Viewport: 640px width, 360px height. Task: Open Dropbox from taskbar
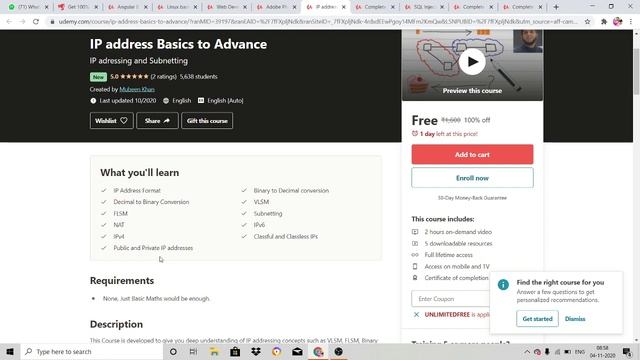(x=256, y=351)
